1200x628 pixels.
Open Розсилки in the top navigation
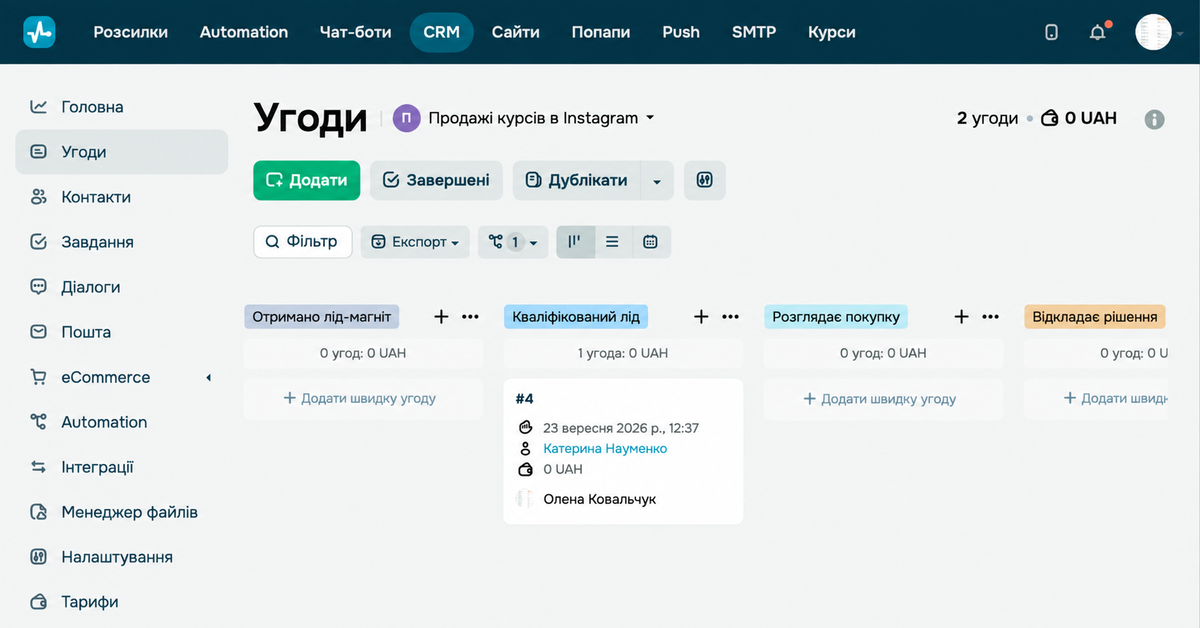click(x=131, y=32)
